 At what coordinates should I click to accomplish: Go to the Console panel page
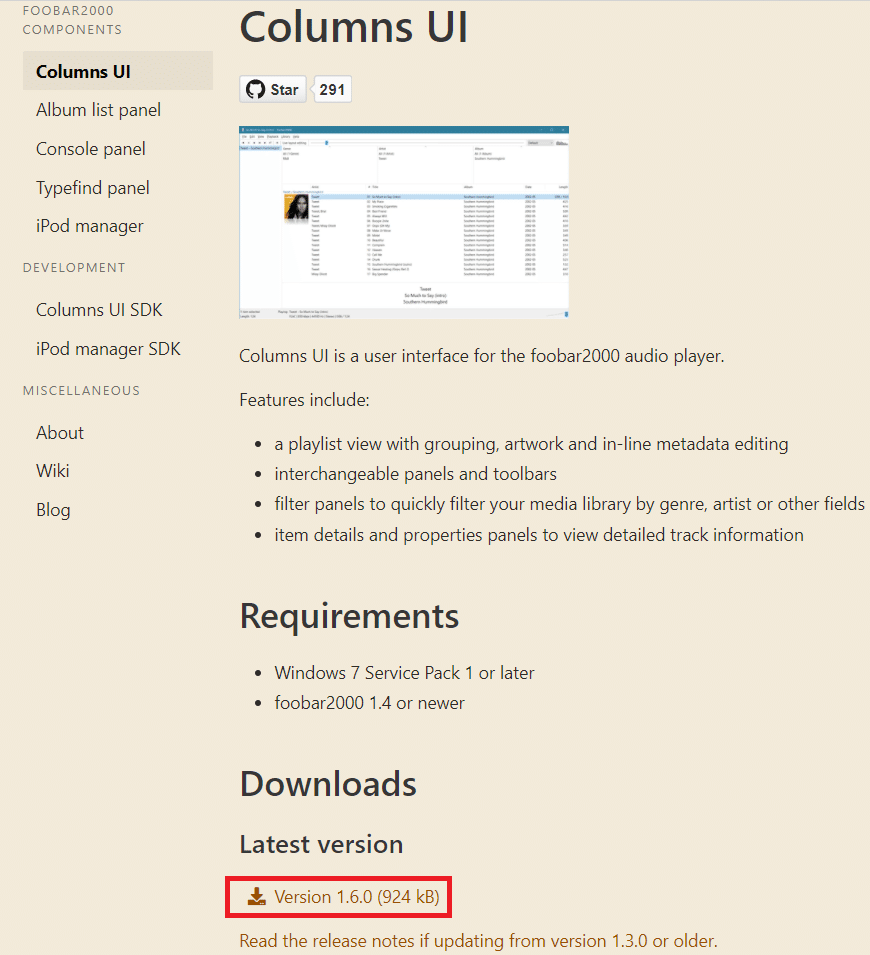click(x=91, y=149)
